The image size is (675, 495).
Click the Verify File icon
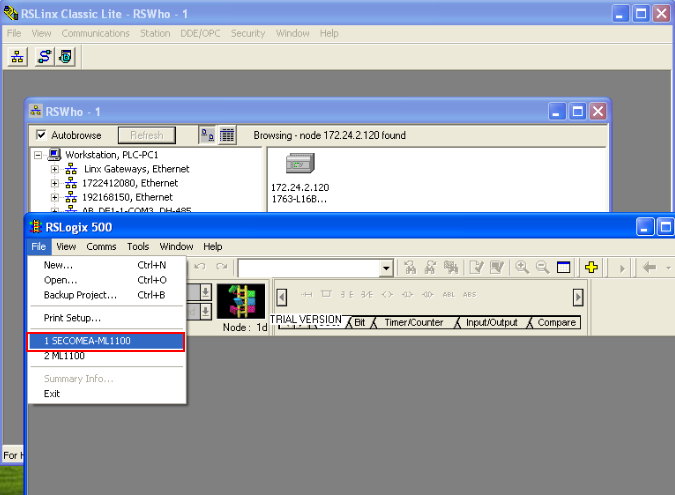point(477,267)
